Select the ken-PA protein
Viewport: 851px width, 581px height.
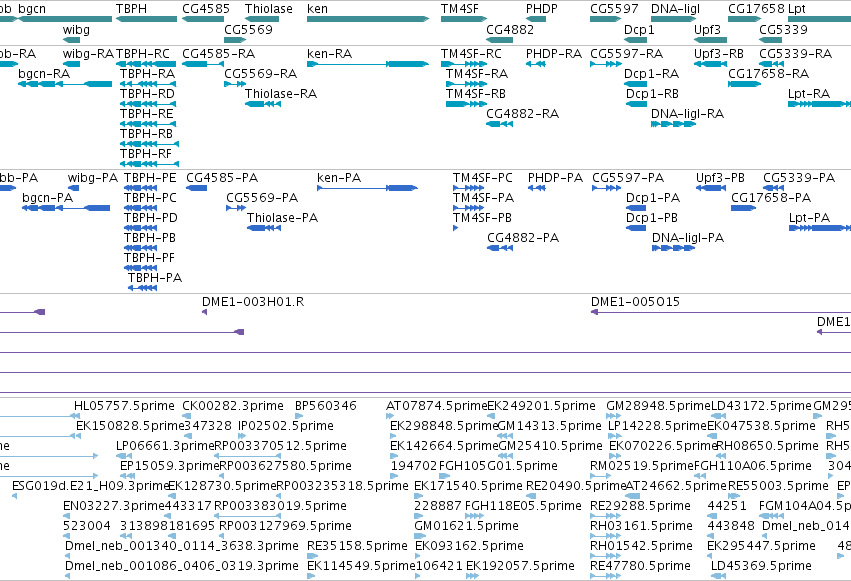click(x=367, y=188)
